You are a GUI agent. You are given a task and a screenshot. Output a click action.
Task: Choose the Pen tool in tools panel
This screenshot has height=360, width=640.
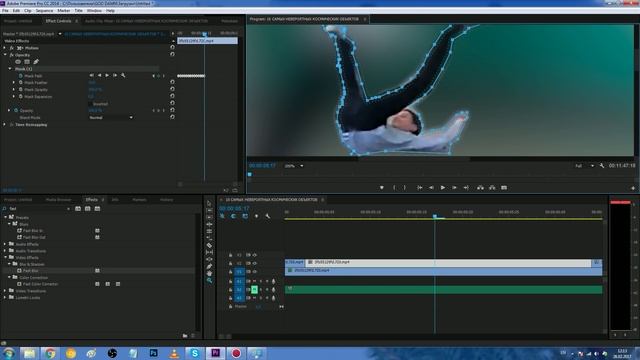(x=209, y=267)
